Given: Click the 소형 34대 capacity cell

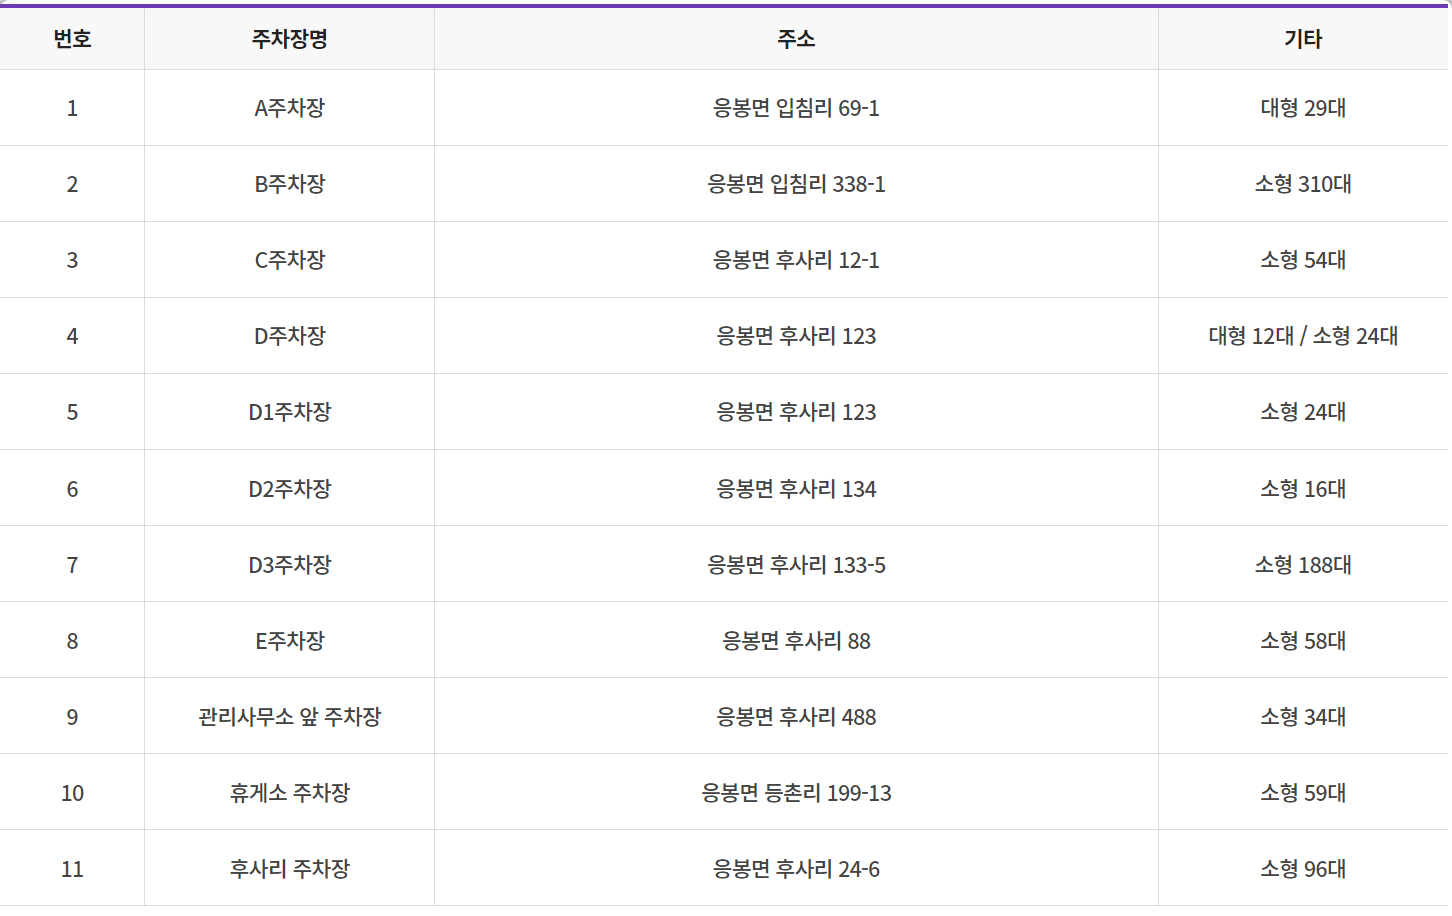Looking at the screenshot, I should tap(1303, 717).
